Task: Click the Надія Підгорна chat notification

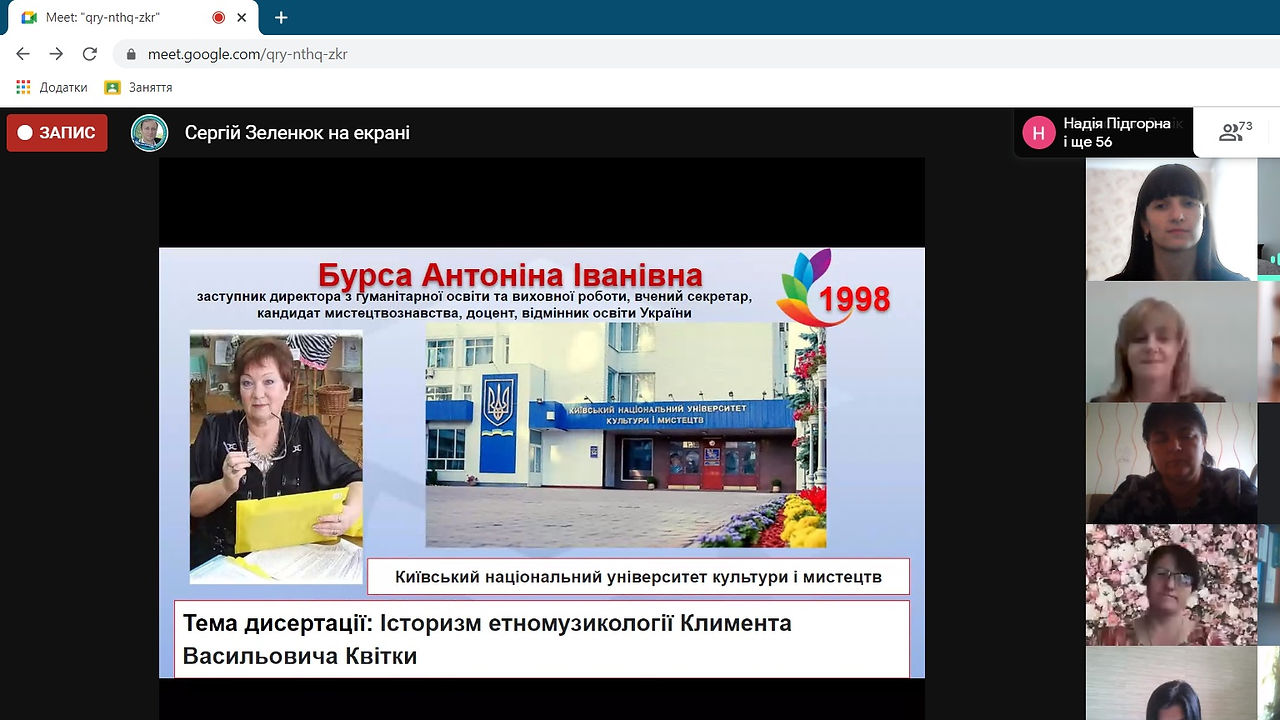Action: click(1104, 133)
